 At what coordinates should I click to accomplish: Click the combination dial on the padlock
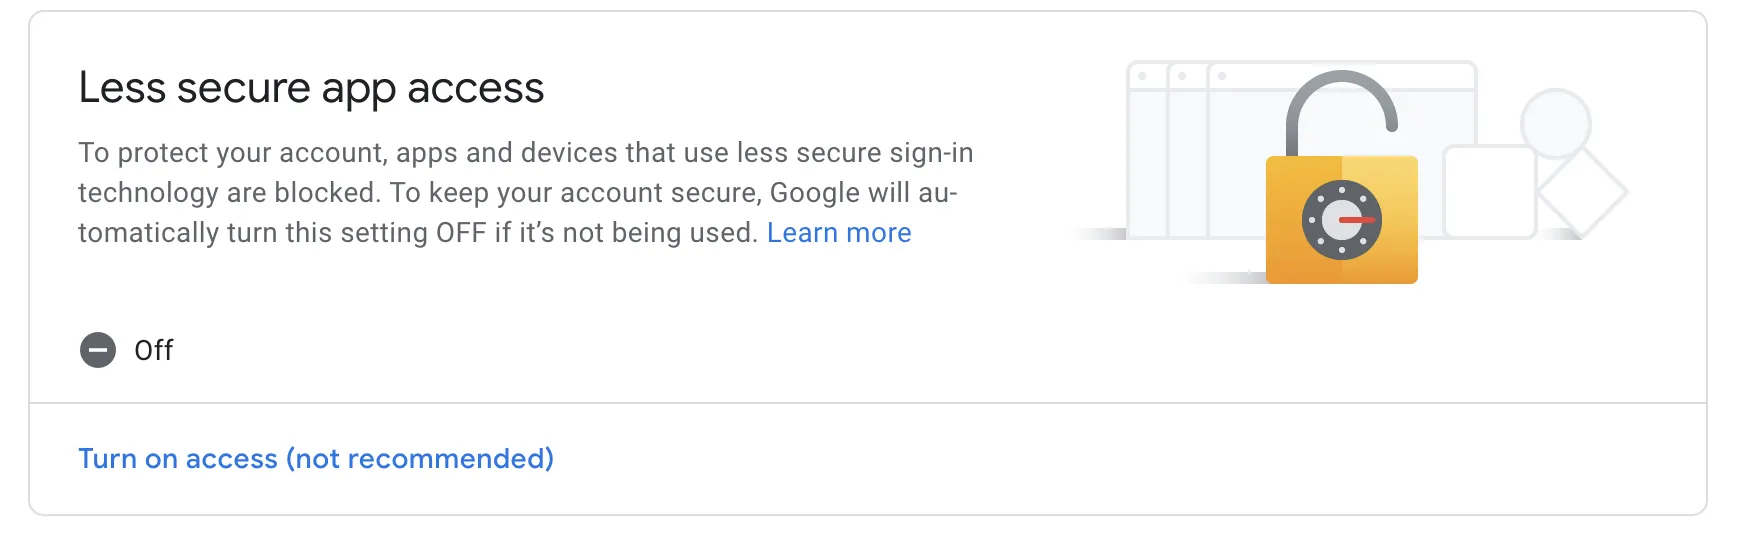point(1341,219)
